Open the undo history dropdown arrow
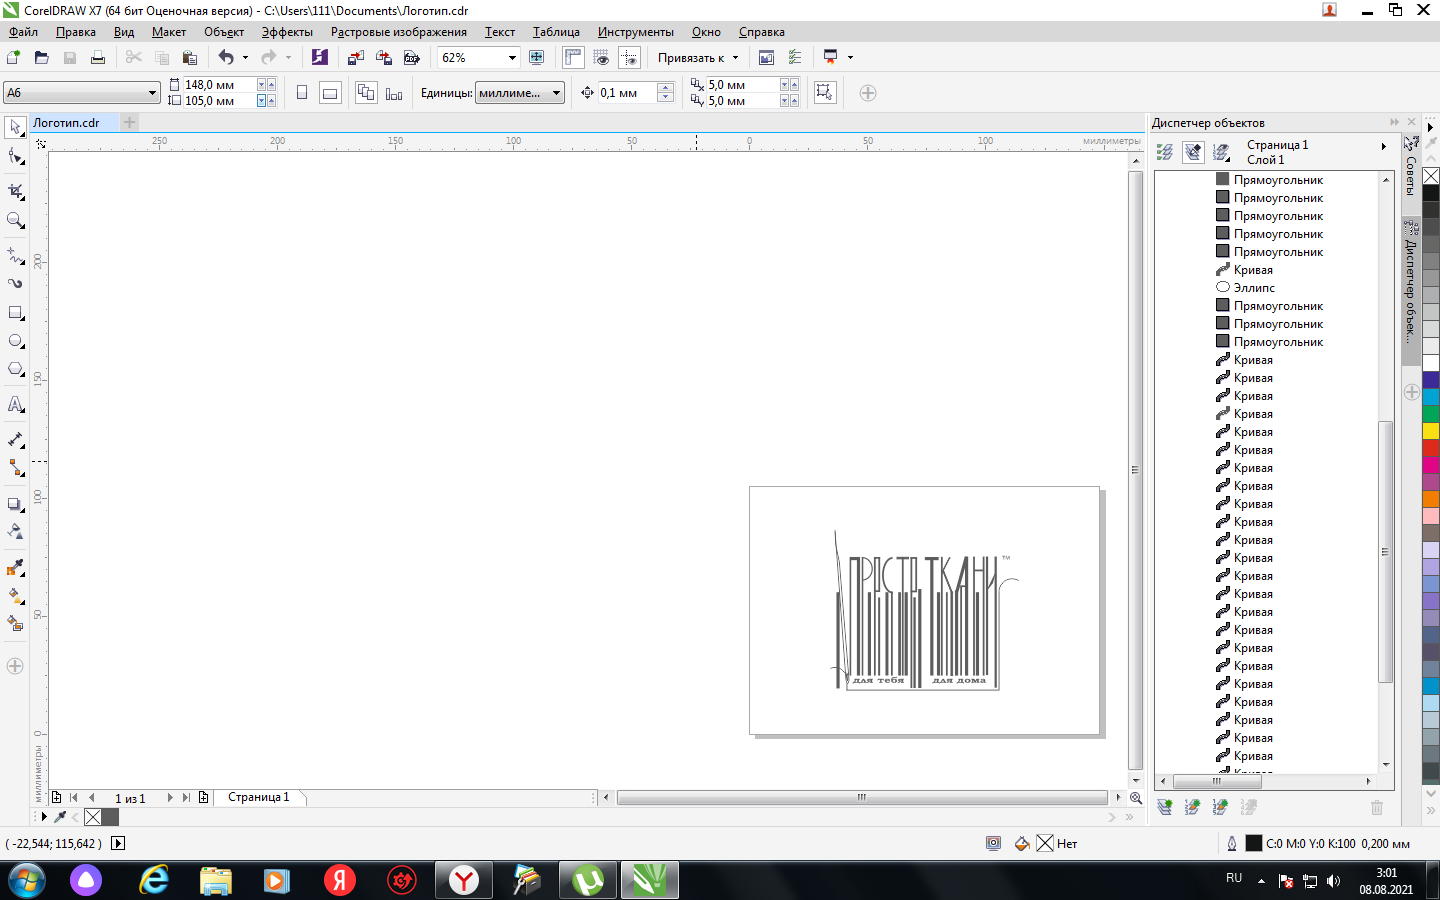This screenshot has height=900, width=1440. (x=245, y=58)
